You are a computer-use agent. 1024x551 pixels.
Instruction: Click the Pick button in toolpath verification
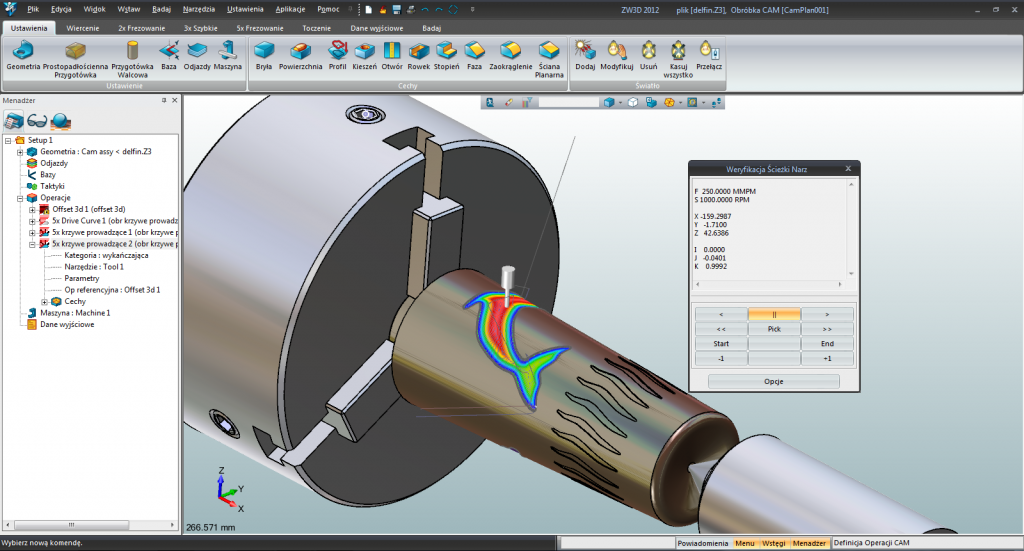773,328
